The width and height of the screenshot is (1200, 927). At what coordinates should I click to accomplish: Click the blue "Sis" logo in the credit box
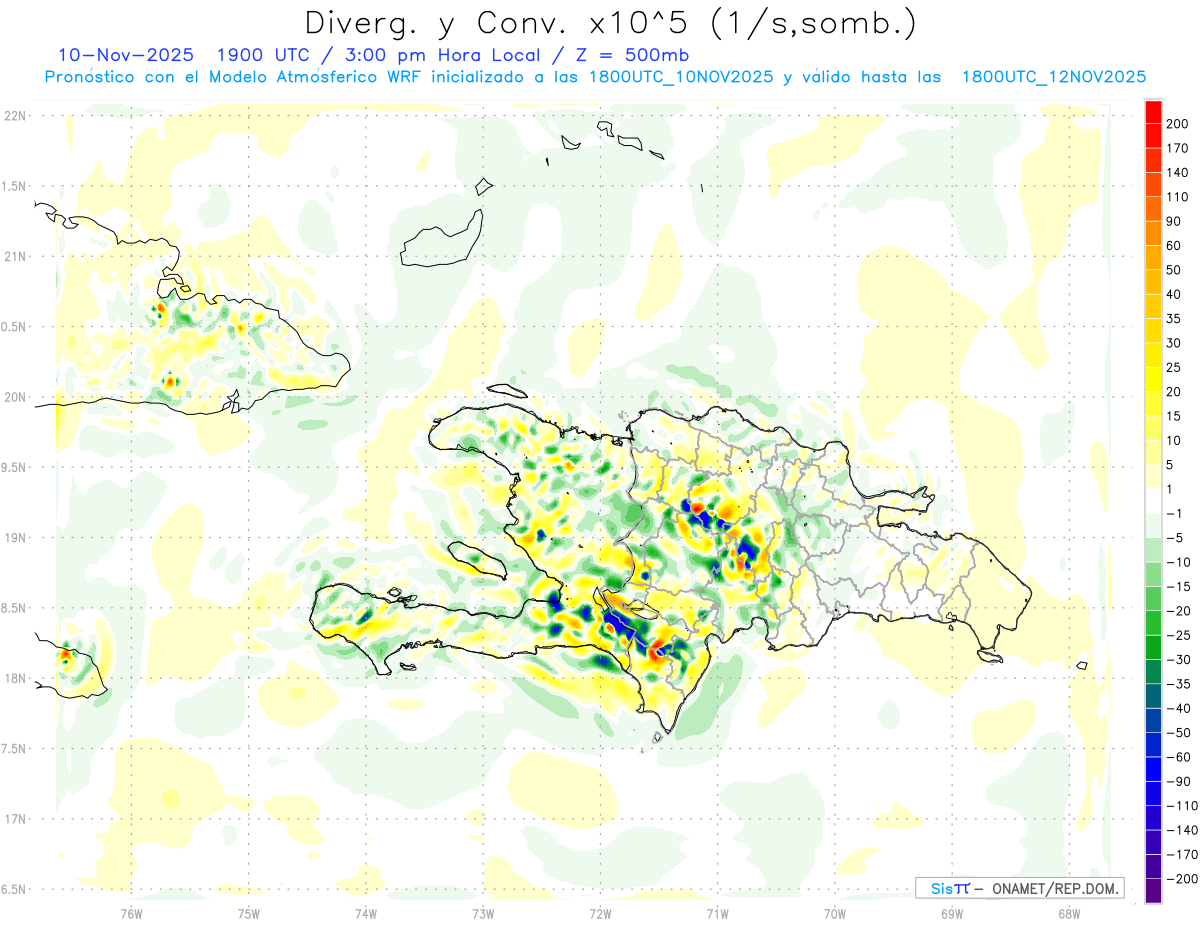(x=942, y=888)
